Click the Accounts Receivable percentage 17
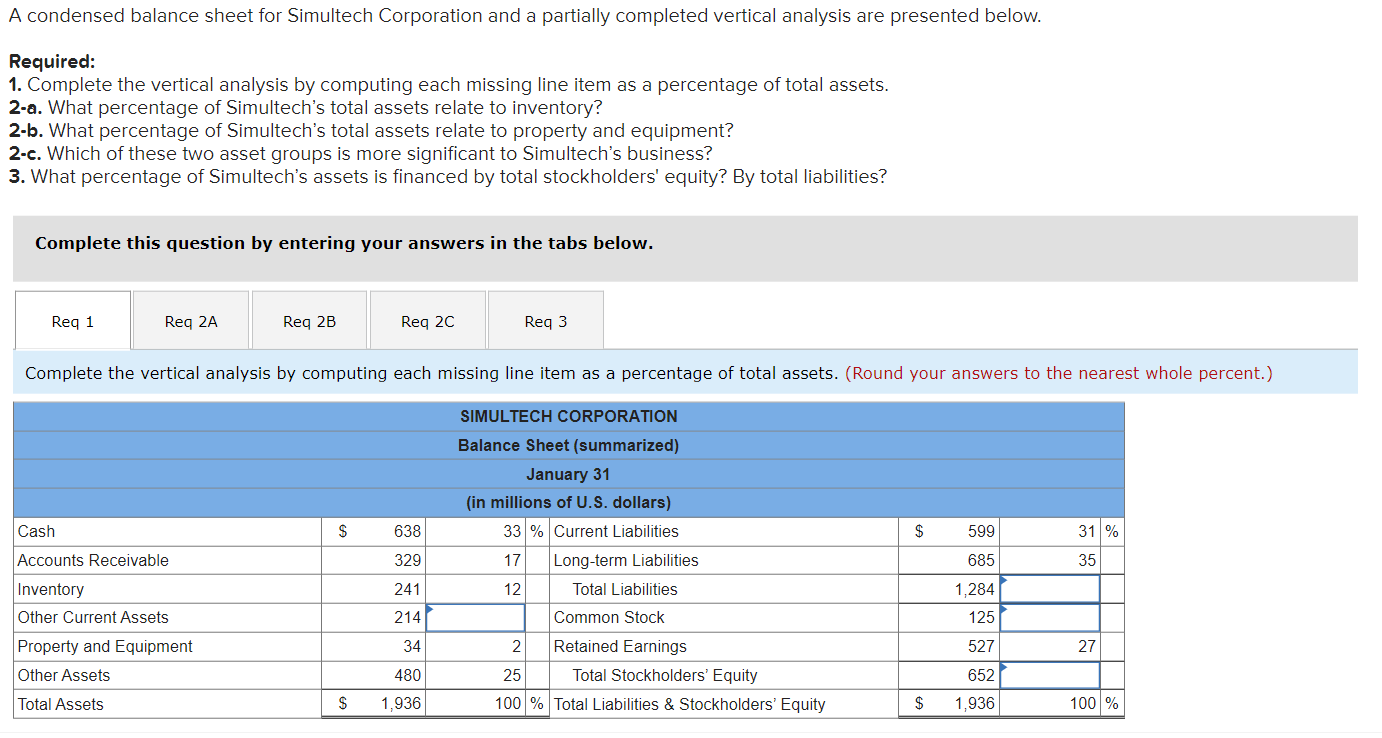Image resolution: width=1382 pixels, height=738 pixels. [x=512, y=561]
